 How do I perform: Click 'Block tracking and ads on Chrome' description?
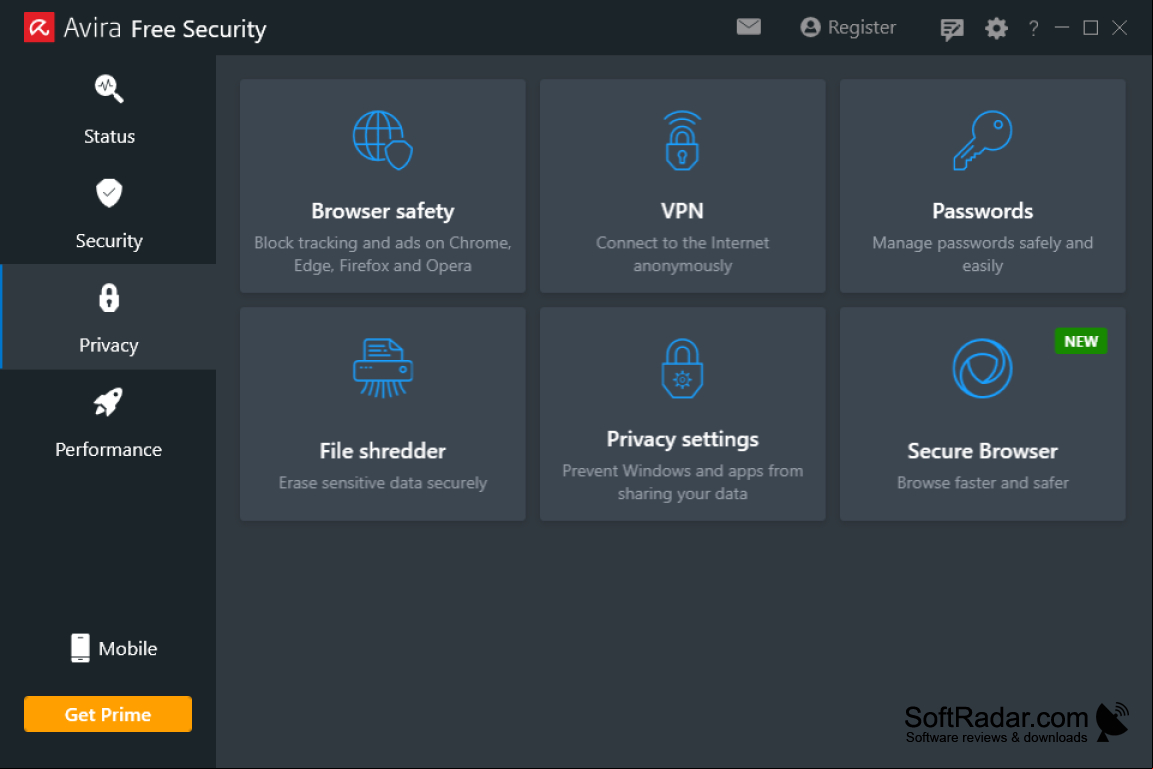(382, 254)
